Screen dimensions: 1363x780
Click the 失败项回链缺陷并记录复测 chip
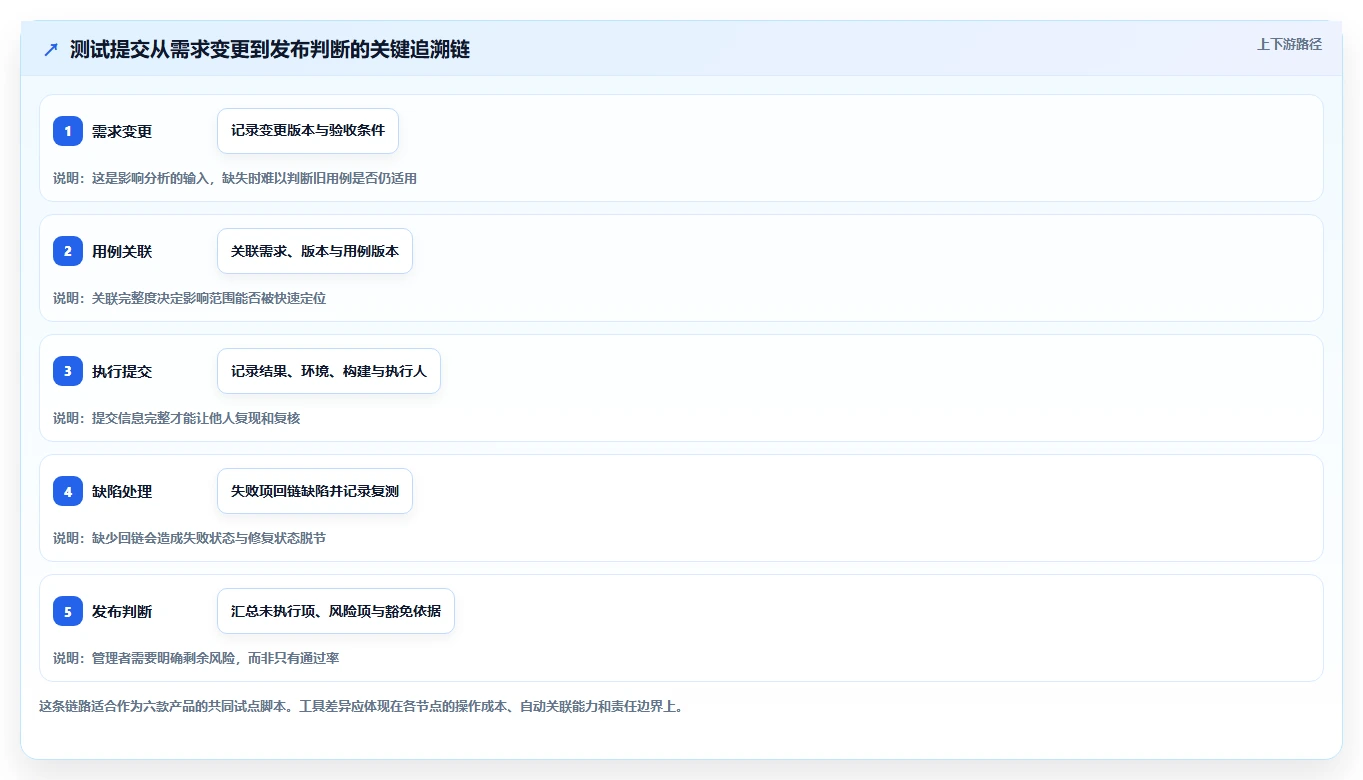click(315, 491)
